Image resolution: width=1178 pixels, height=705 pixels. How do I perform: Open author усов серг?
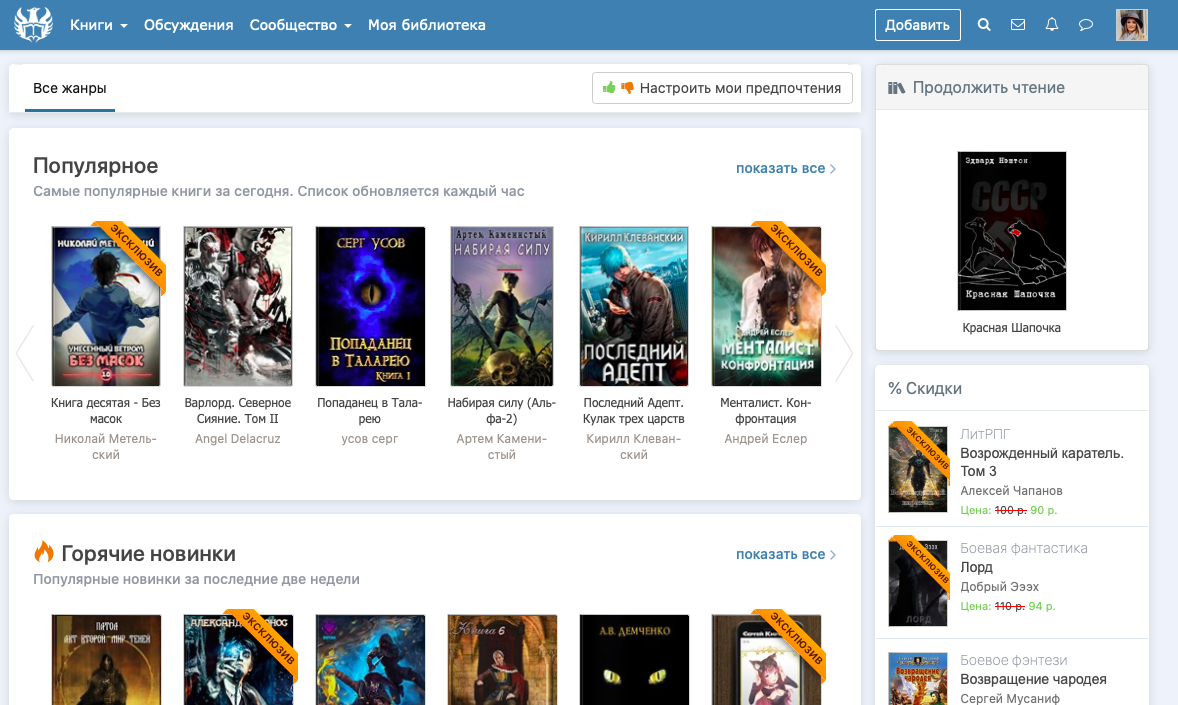point(370,438)
